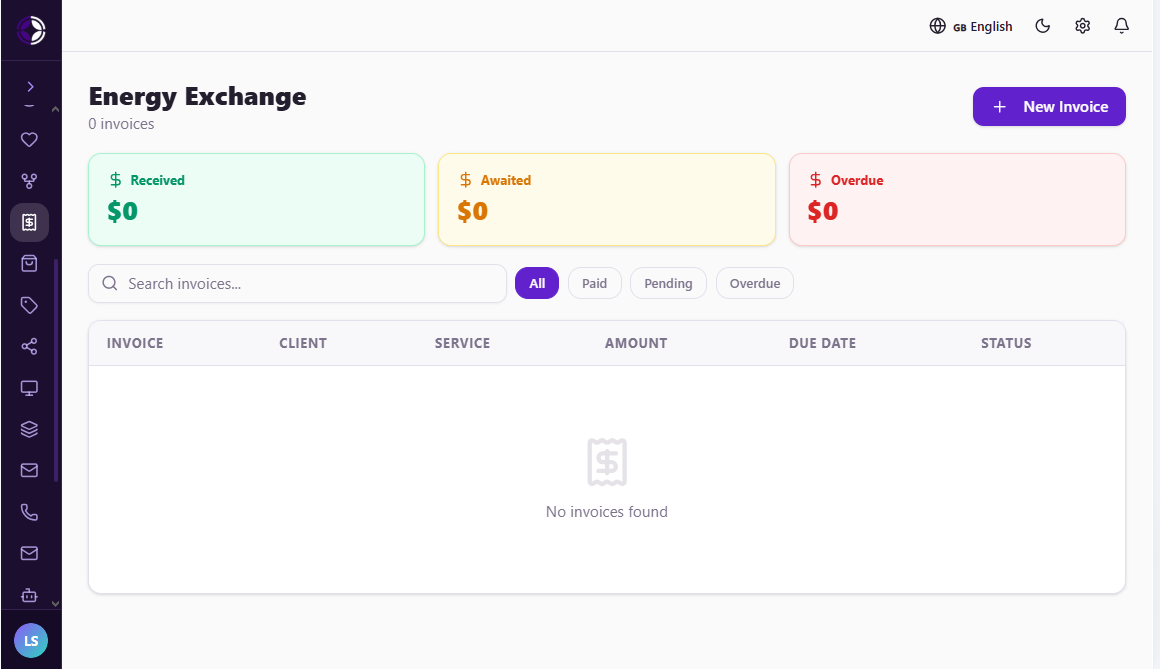
Task: Select the Overdue filter tab
Action: click(755, 283)
